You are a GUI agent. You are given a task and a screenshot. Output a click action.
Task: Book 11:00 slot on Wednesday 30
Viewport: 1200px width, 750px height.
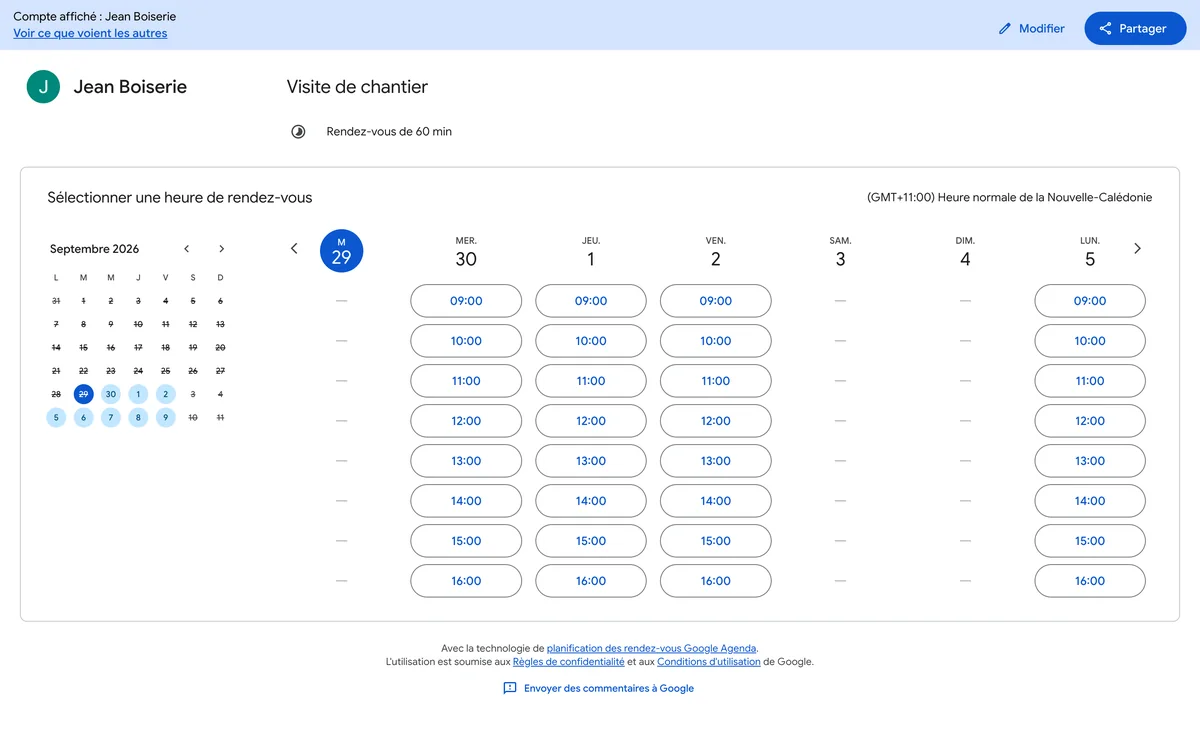click(466, 381)
